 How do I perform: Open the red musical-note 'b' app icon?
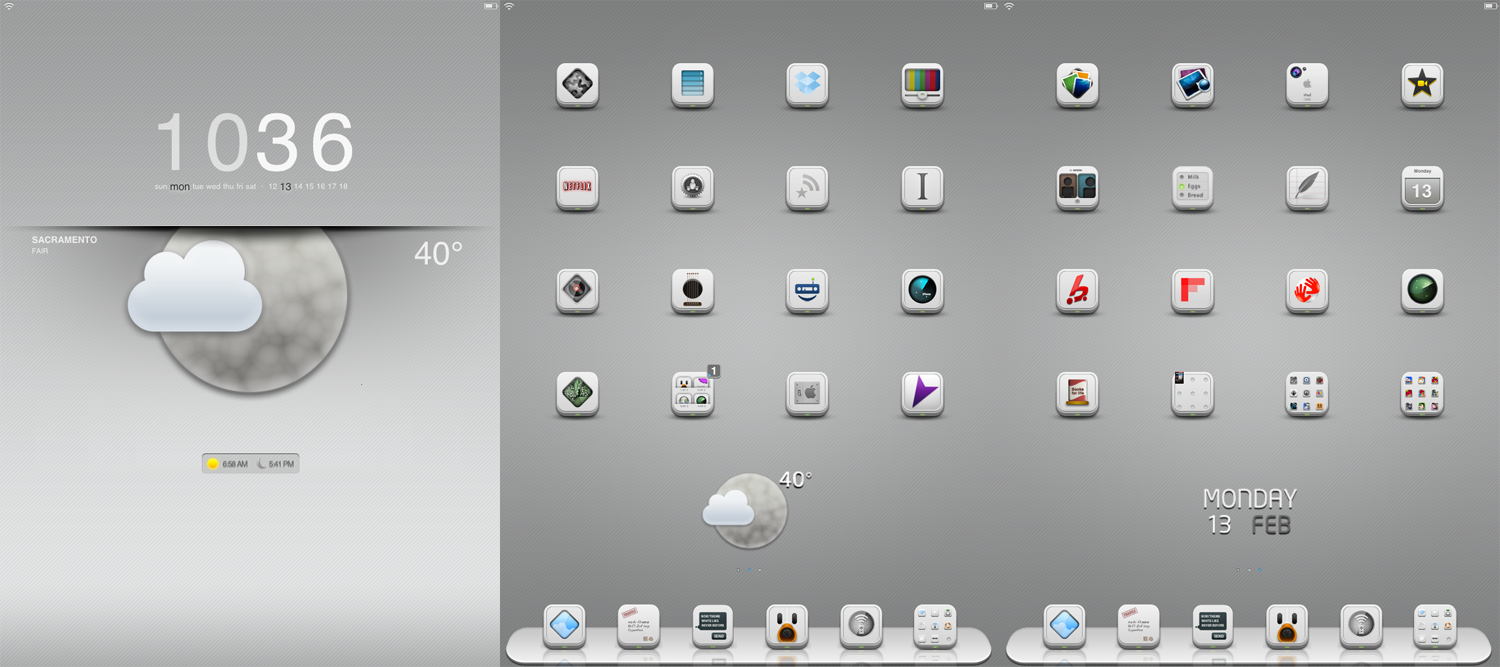[1077, 291]
